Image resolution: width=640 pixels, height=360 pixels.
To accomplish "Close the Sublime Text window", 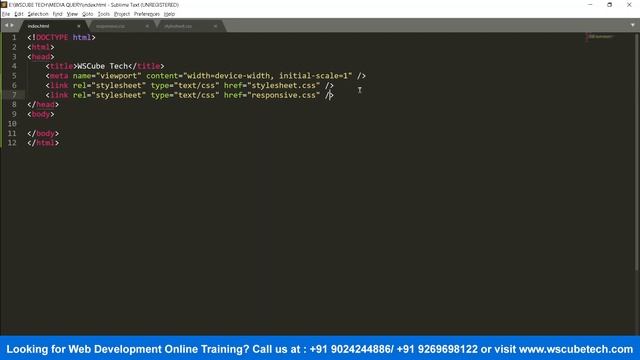I will [629, 4].
